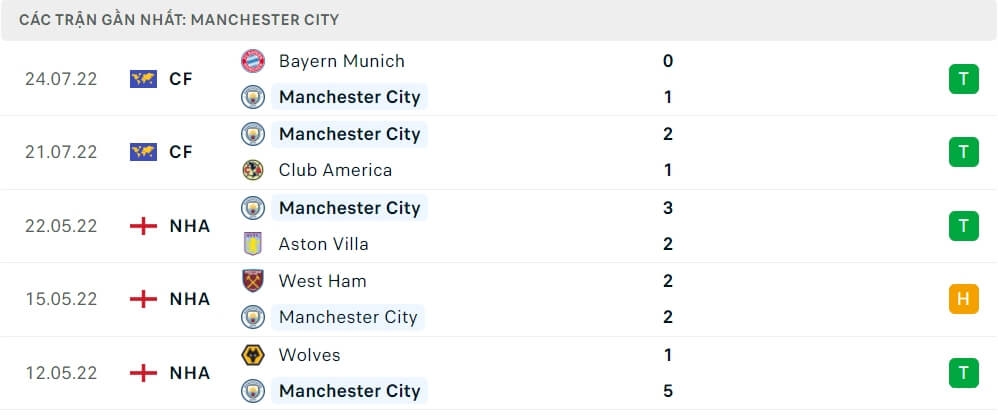This screenshot has height=415, width=998.
Task: Open Aston Villa team link
Action: pyautogui.click(x=323, y=244)
